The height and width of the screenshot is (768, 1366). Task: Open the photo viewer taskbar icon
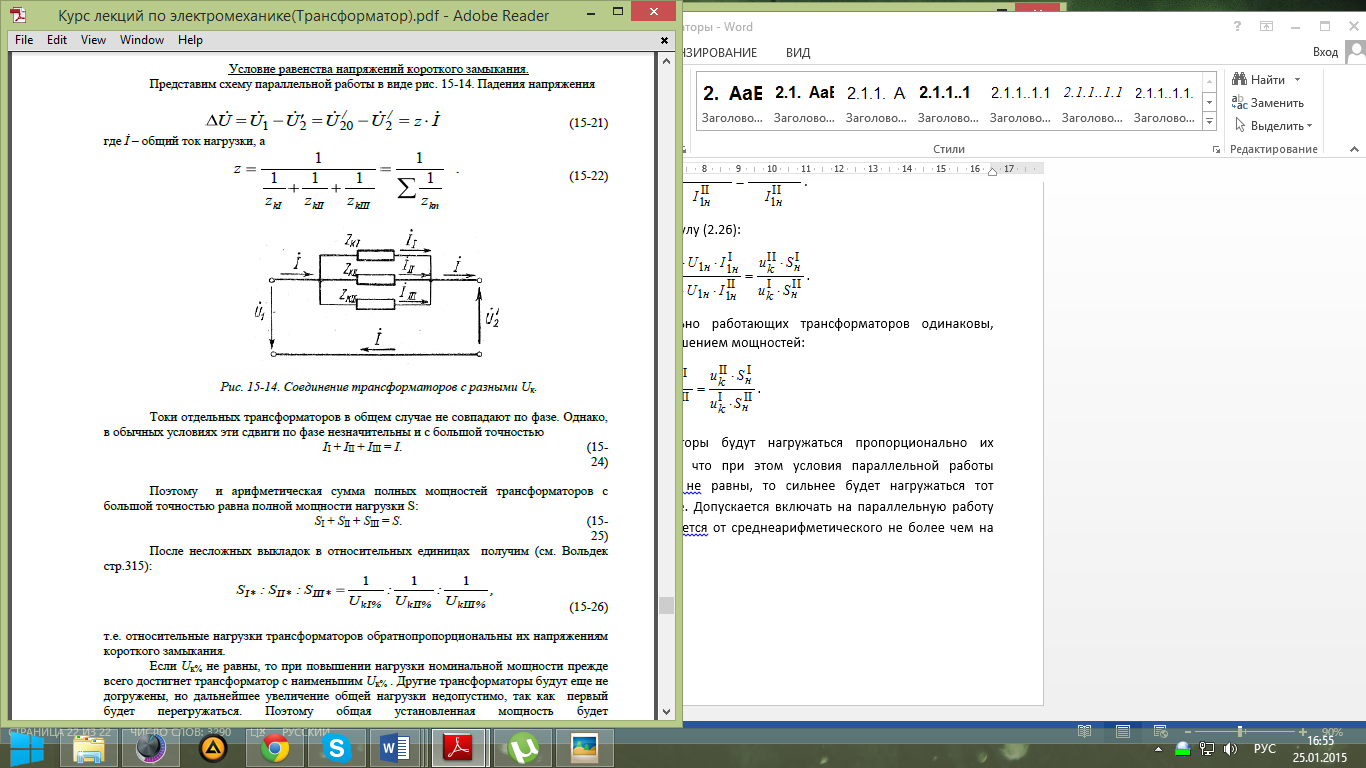(583, 748)
